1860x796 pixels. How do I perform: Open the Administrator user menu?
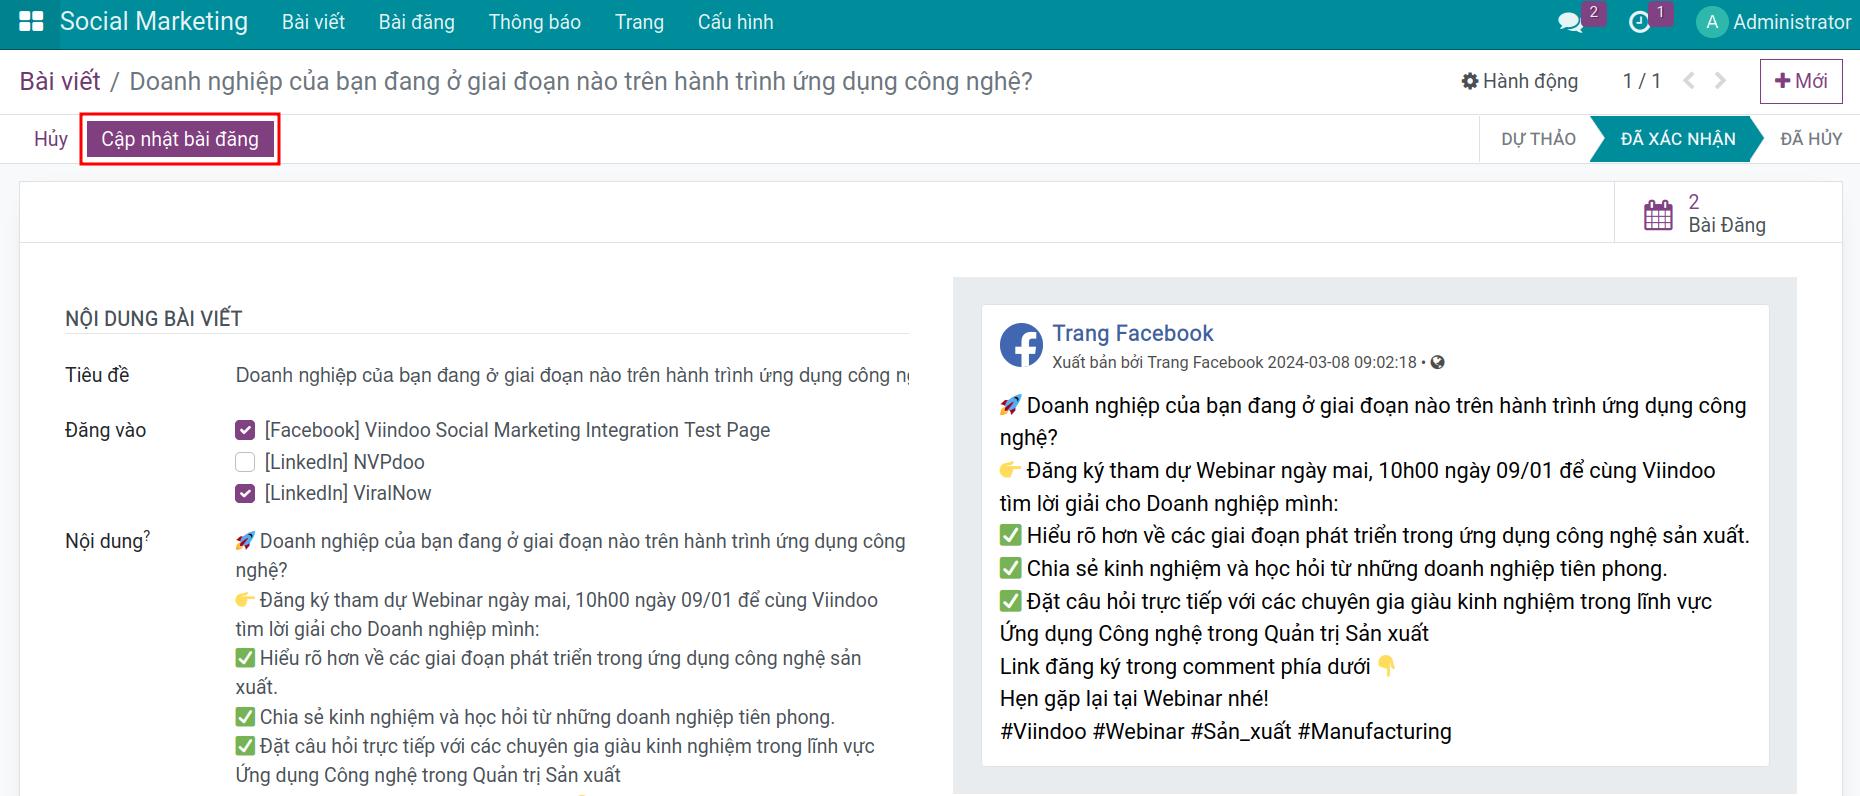pos(1774,22)
